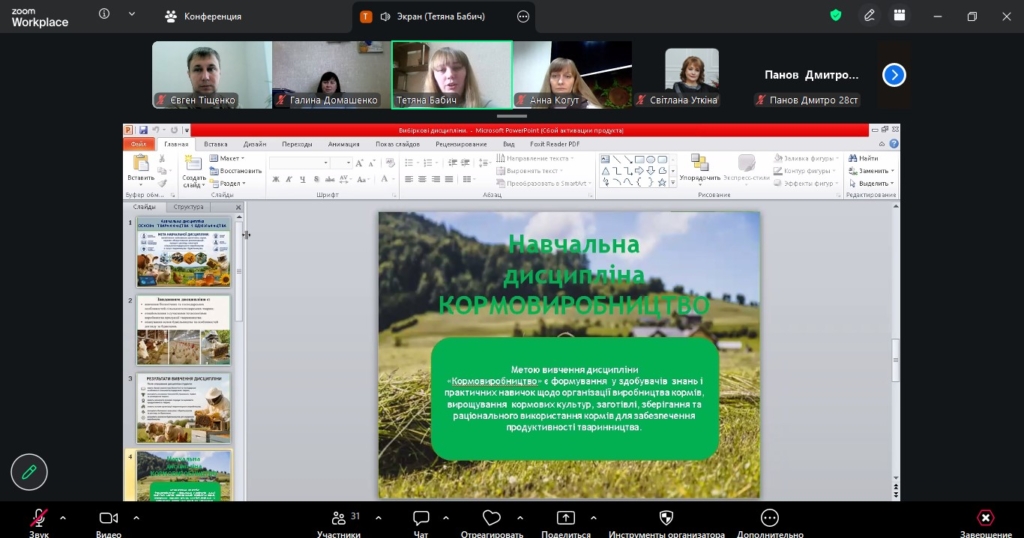Switch to the Конференция tab

(203, 17)
